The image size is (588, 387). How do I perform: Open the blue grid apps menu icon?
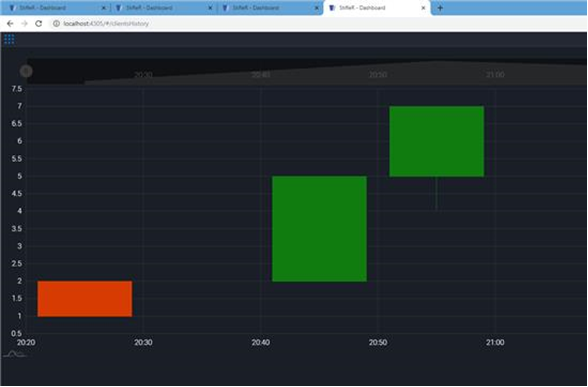(9, 39)
